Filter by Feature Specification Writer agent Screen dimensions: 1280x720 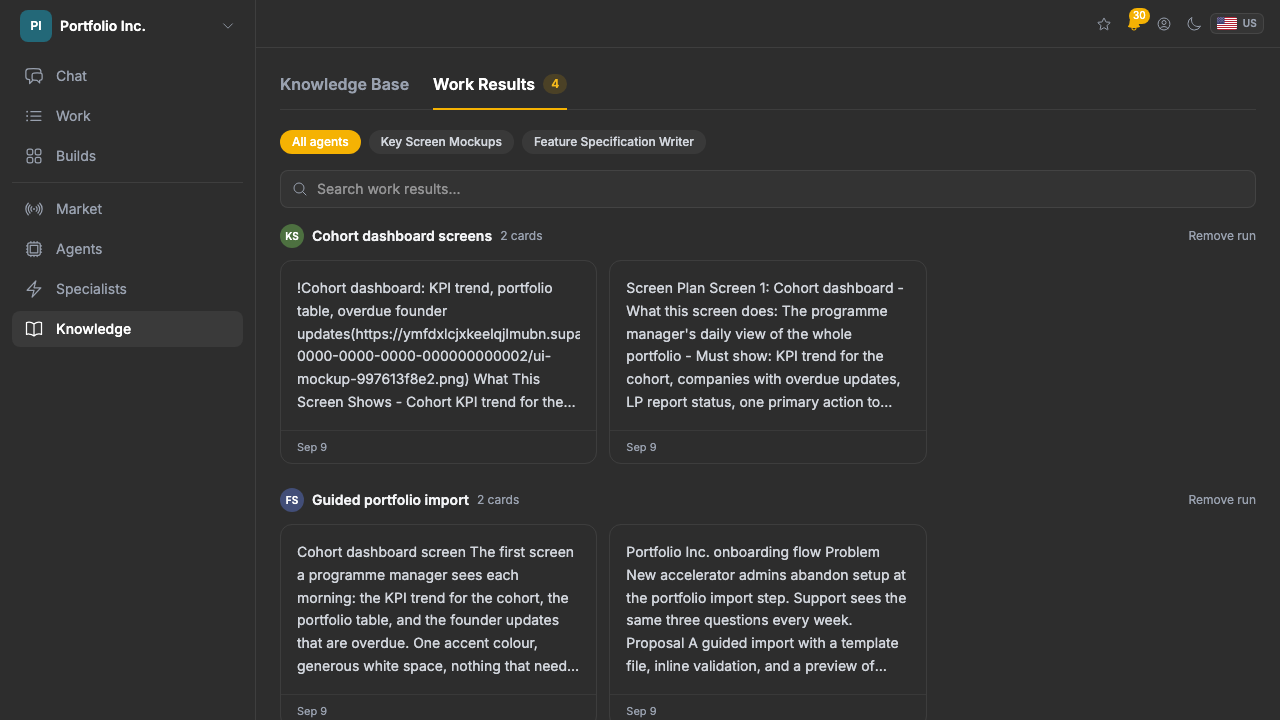point(614,142)
